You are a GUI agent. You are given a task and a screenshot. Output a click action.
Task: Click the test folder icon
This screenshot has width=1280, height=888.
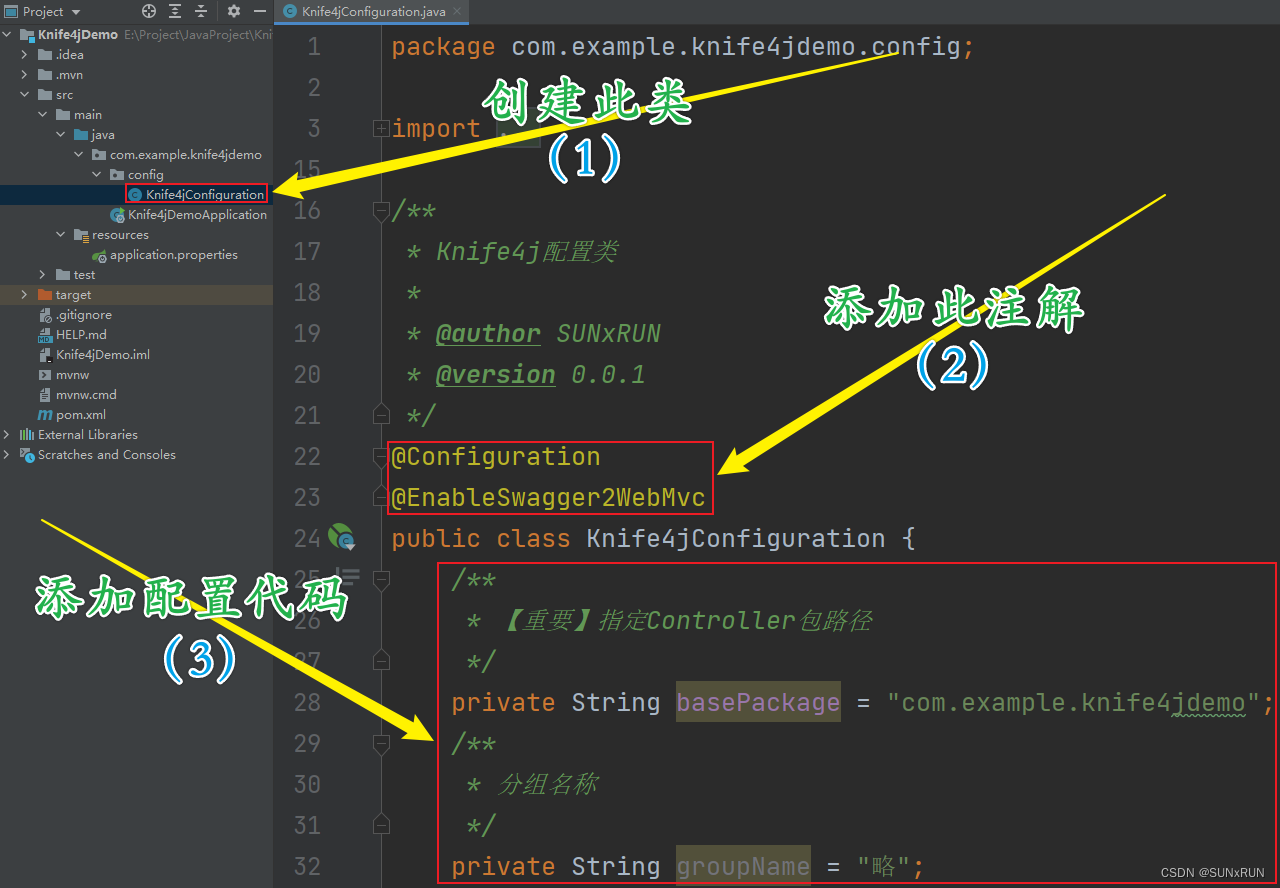(63, 275)
